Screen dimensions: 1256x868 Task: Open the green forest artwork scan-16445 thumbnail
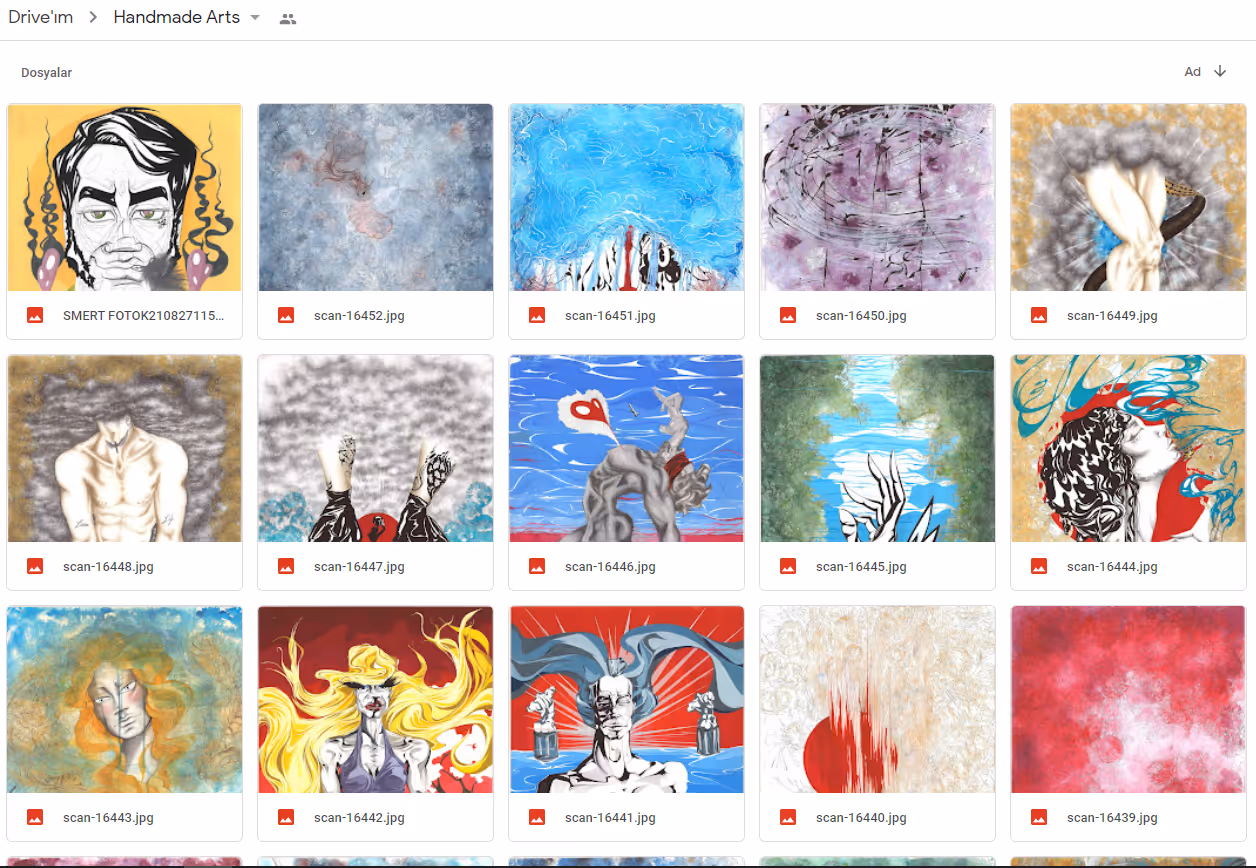877,448
